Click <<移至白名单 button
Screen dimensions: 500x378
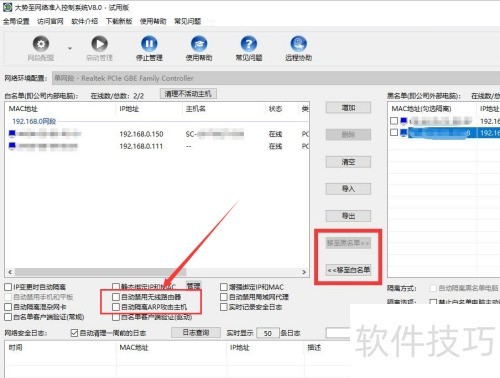(x=348, y=270)
